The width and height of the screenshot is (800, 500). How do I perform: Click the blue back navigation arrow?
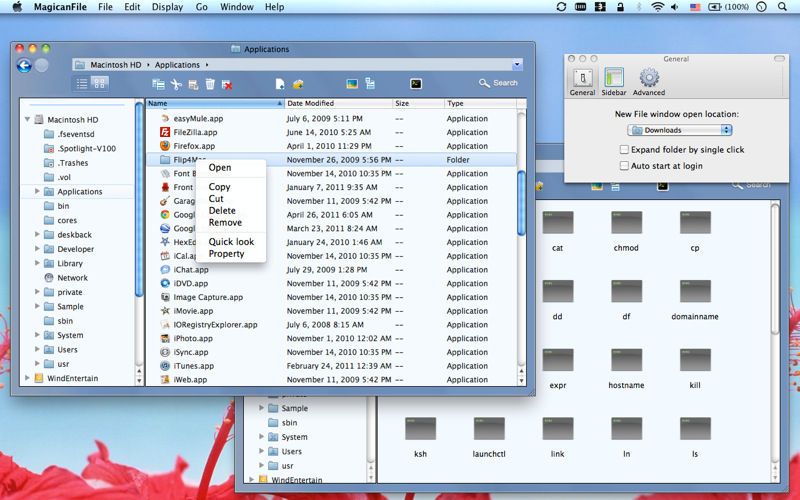click(24, 66)
